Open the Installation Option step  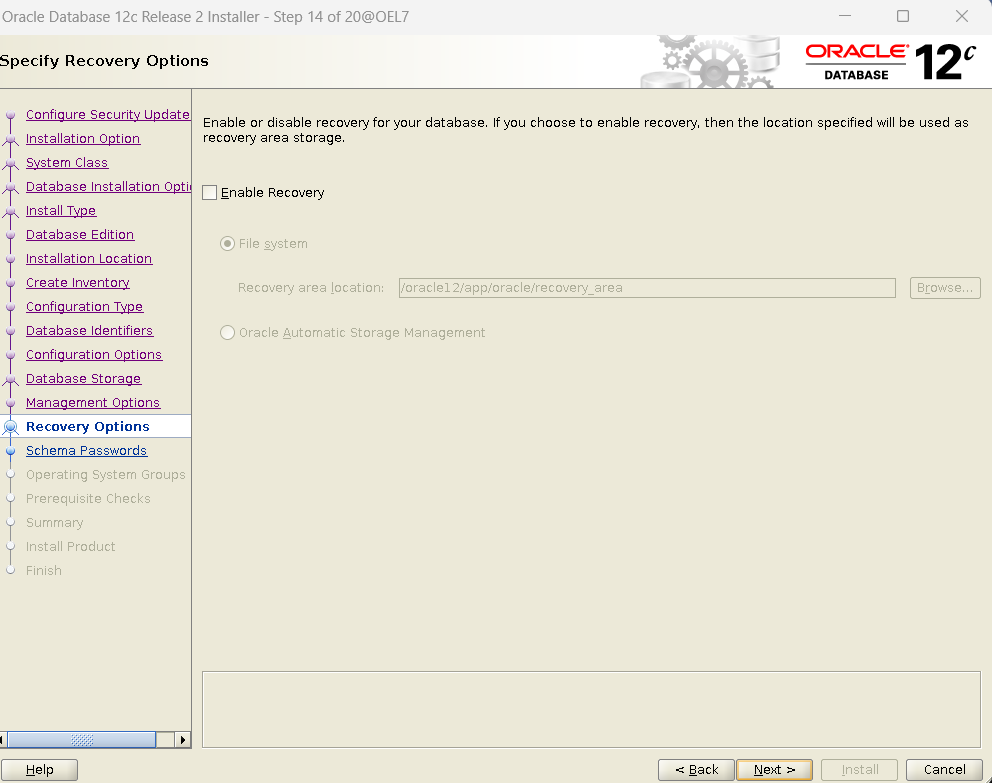coord(83,139)
